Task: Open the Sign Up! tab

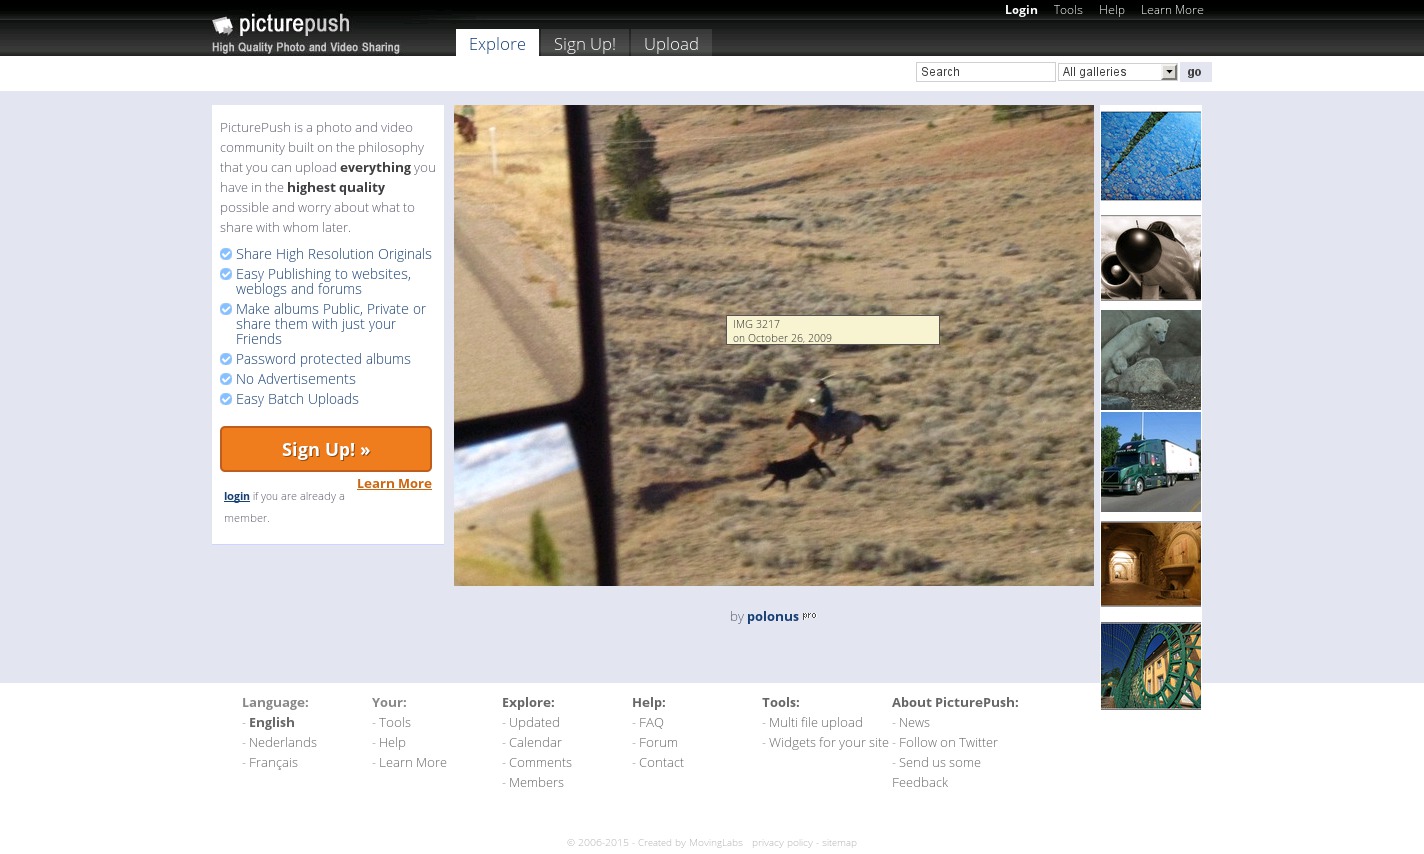Action: click(584, 44)
